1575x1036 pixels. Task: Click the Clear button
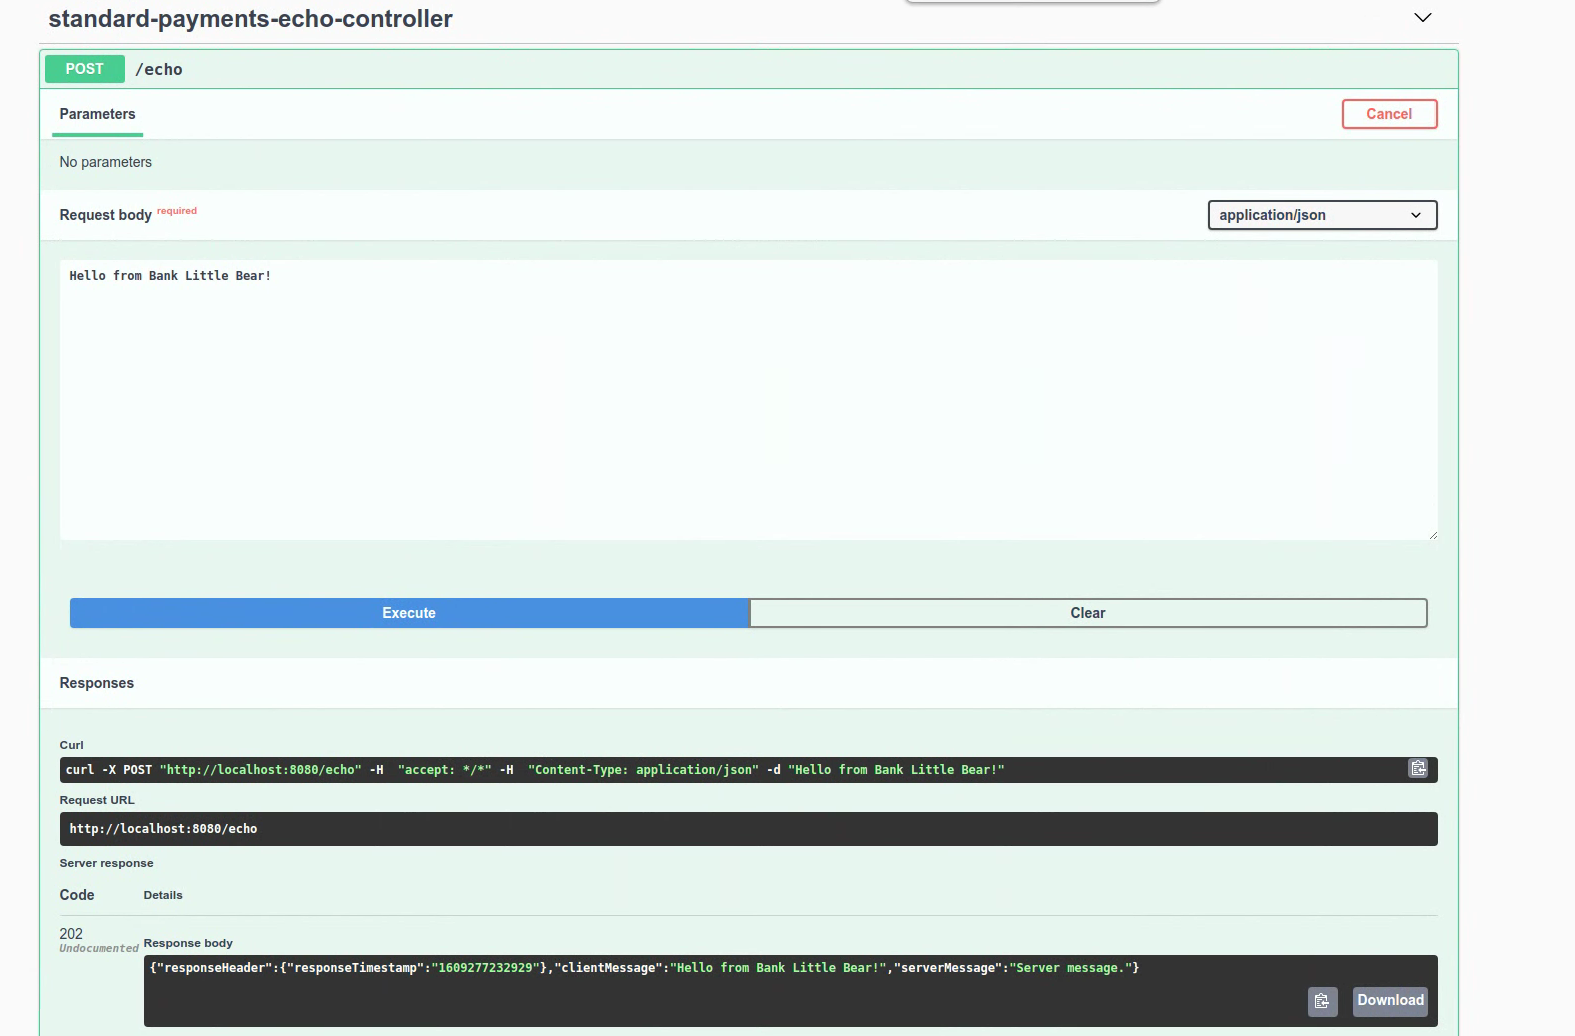pyautogui.click(x=1087, y=613)
